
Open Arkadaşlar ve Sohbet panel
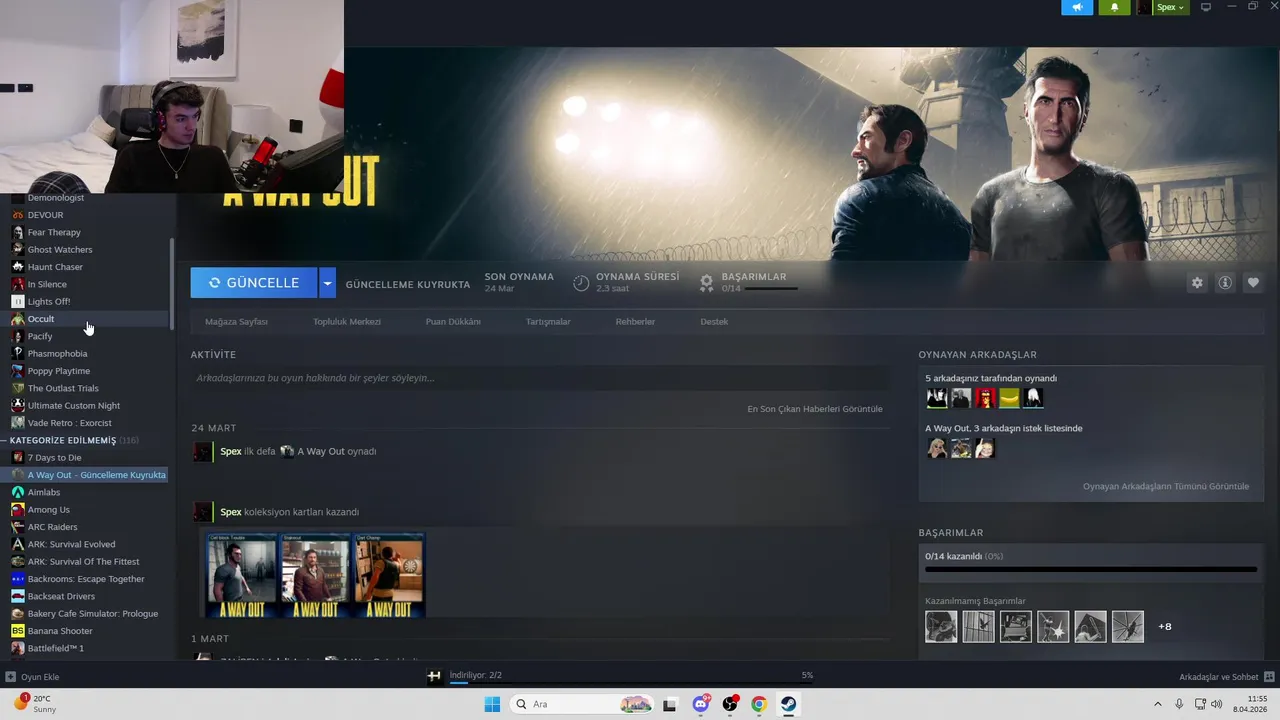[x=1226, y=677]
